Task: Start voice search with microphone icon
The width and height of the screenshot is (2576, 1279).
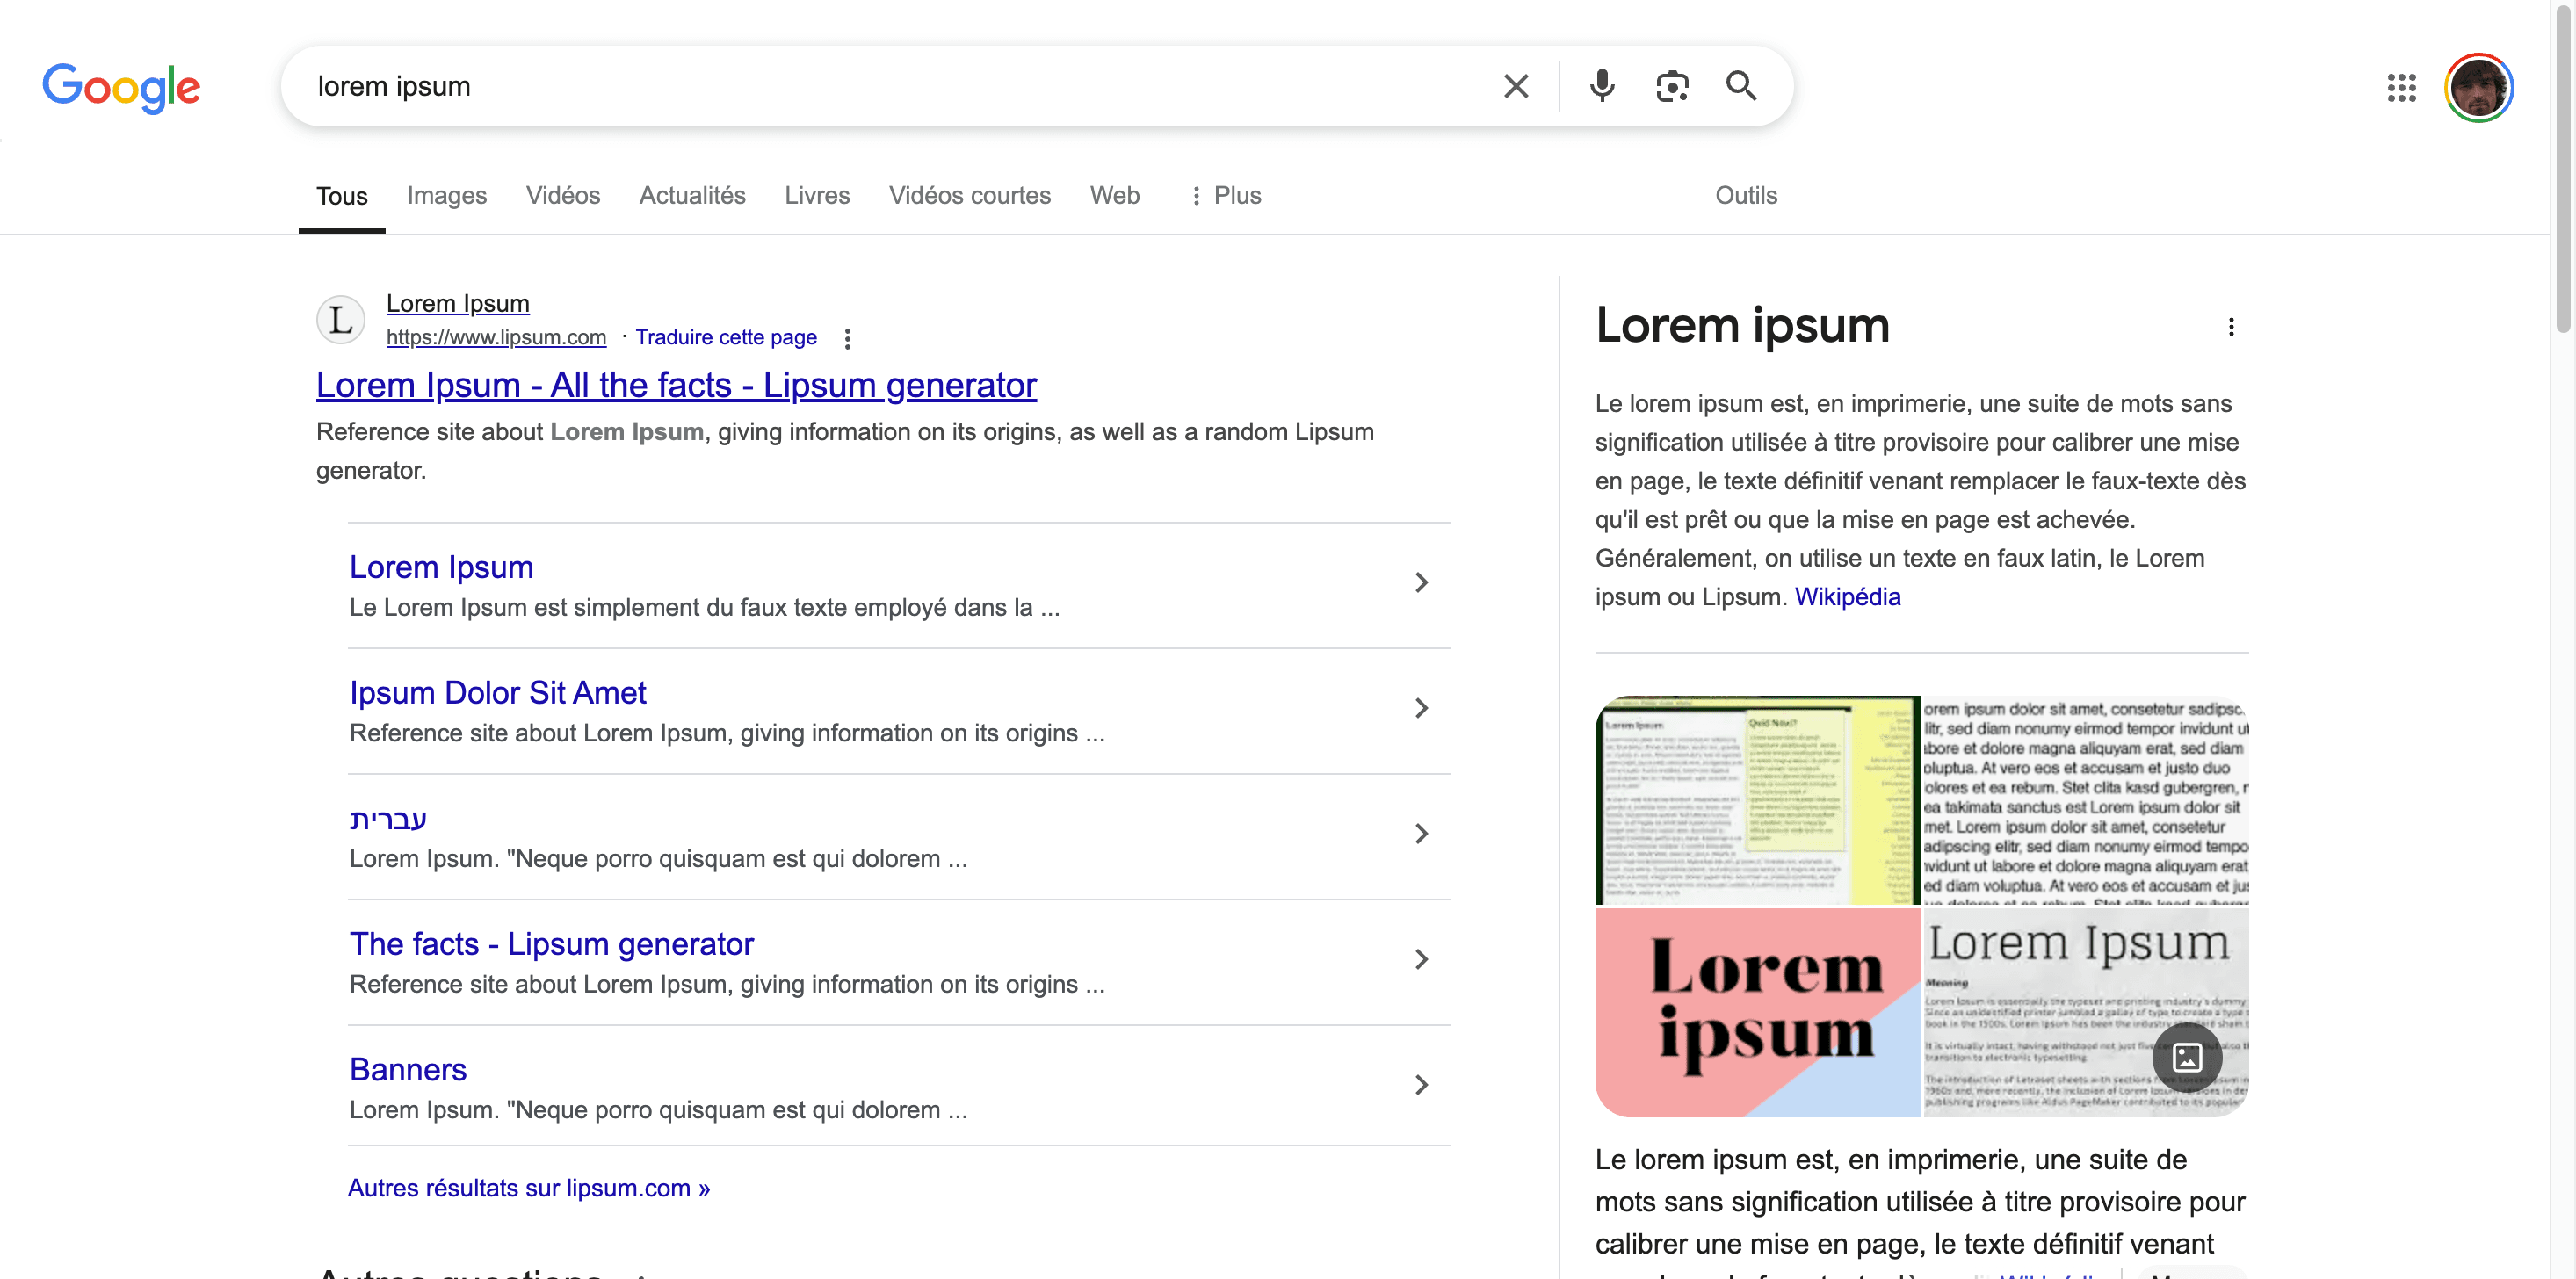Action: tap(1602, 86)
